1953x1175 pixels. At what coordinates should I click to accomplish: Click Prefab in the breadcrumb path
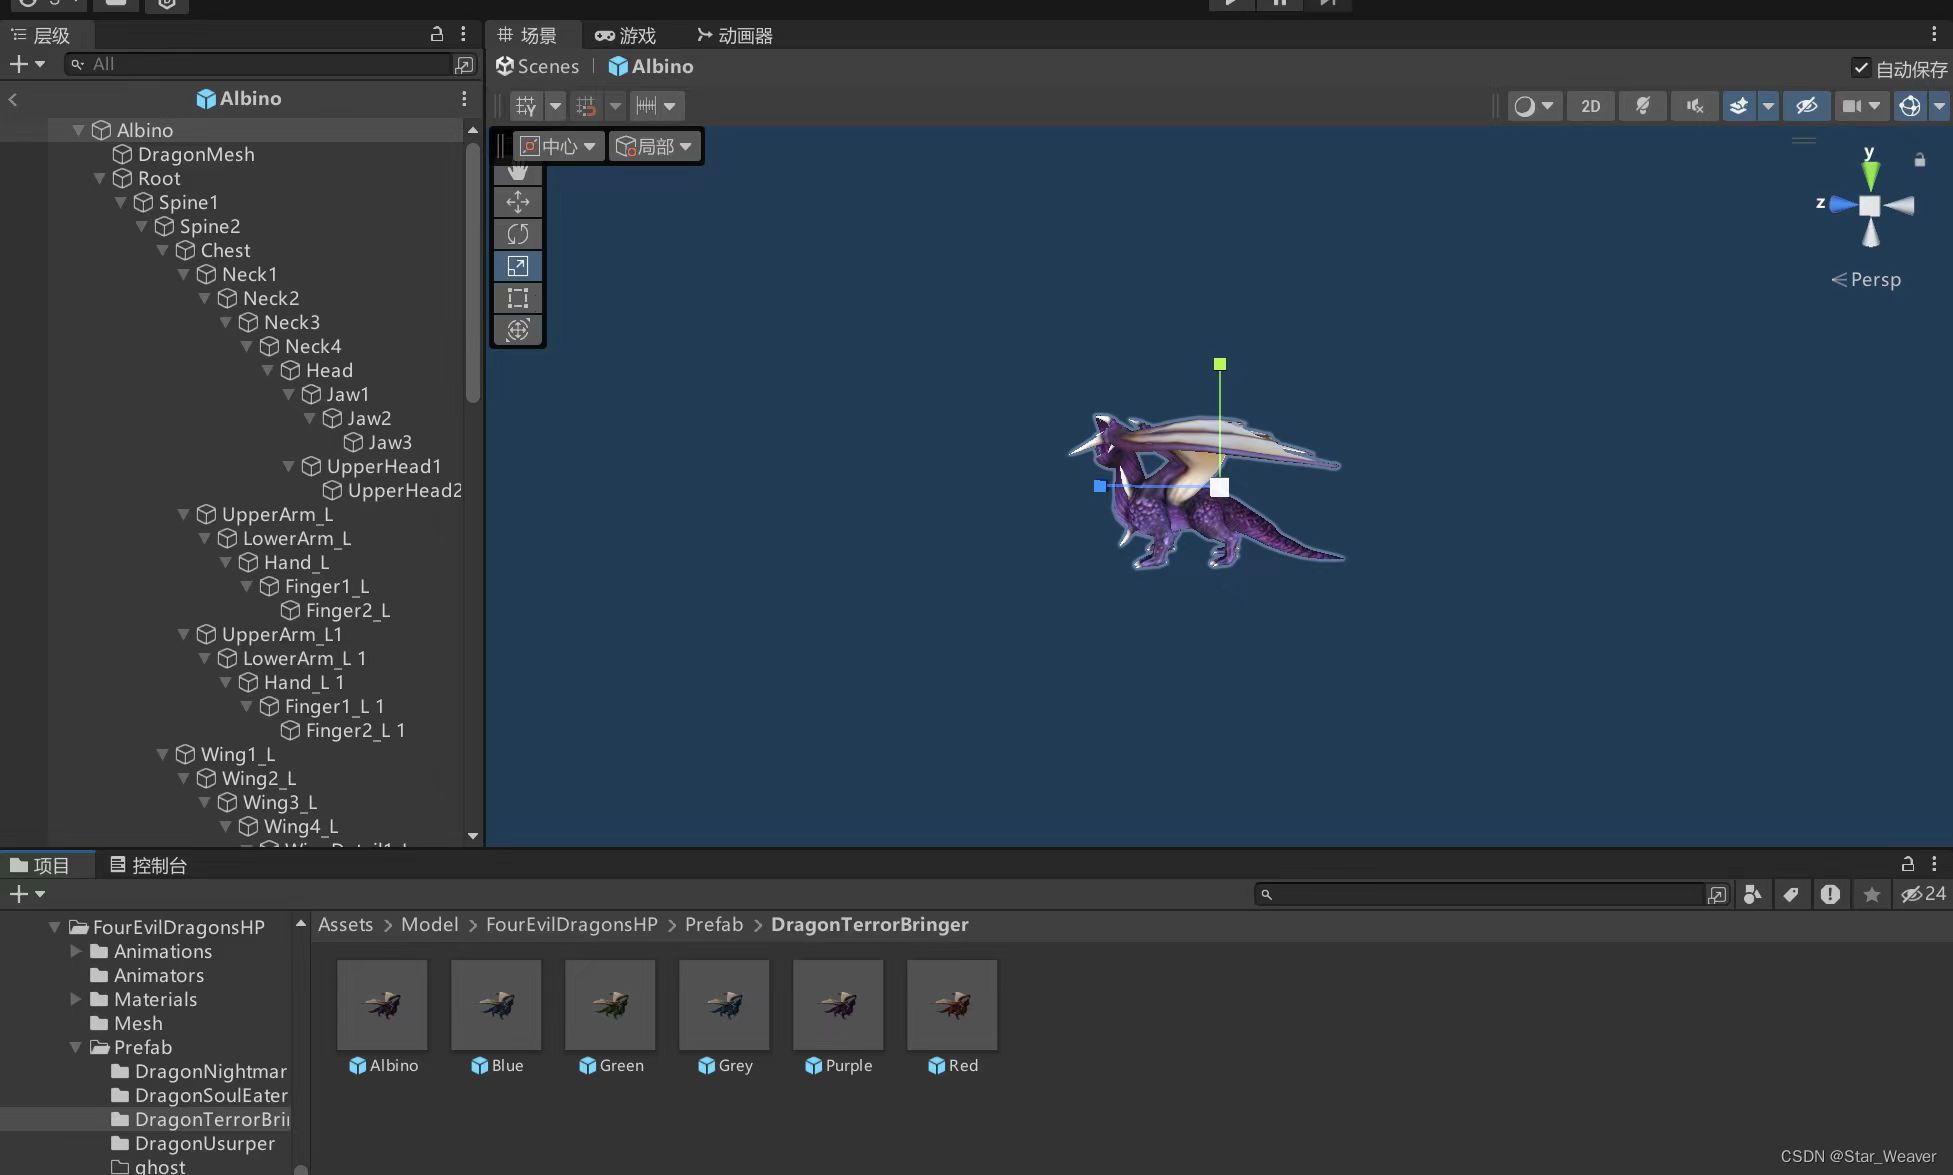(713, 925)
